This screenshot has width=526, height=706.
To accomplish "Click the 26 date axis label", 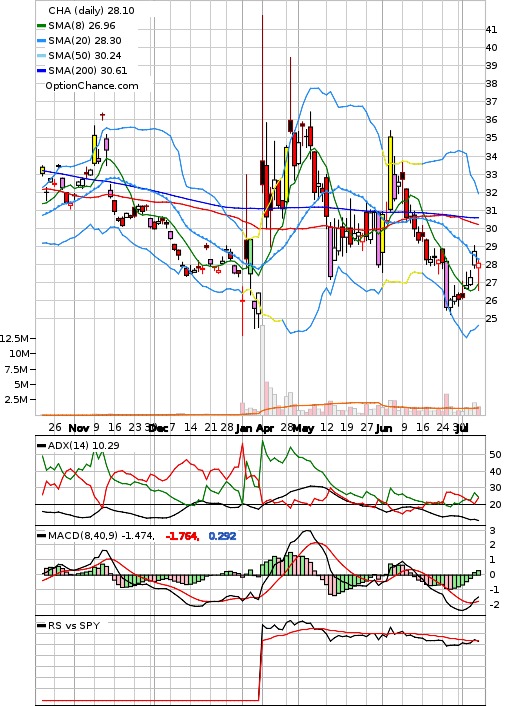I will pos(55,427).
